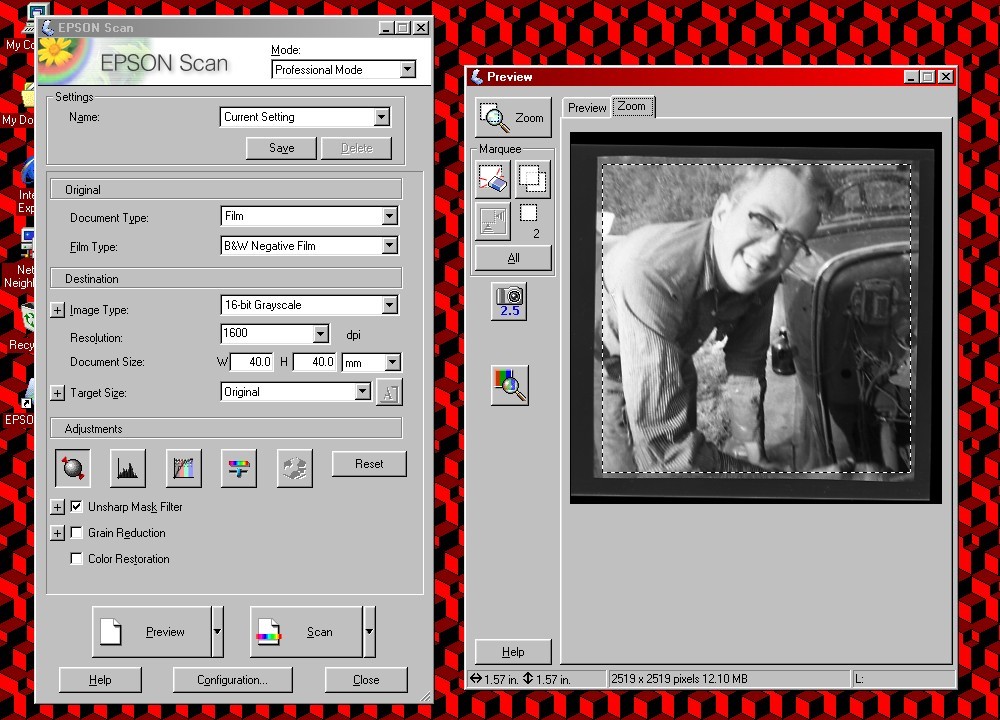The height and width of the screenshot is (720, 1000).
Task: Click the Auto Exposure adjustment icon
Action: coord(72,467)
